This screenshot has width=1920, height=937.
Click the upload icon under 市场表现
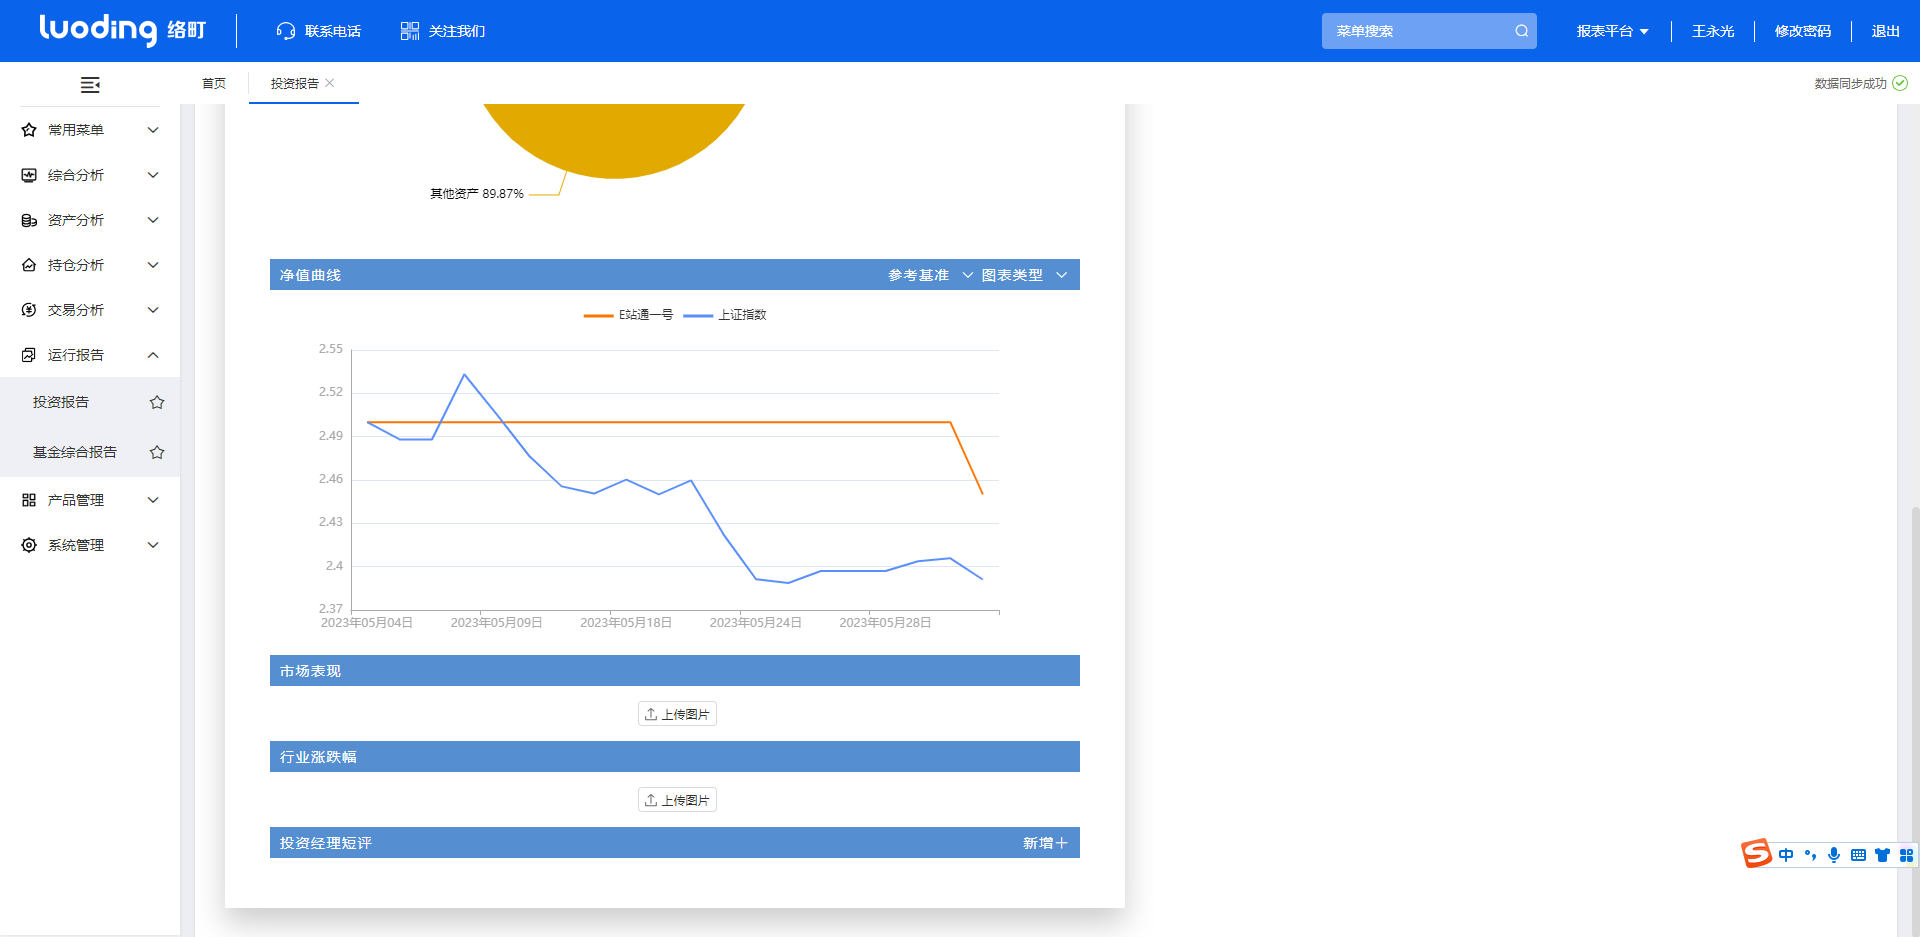point(651,714)
